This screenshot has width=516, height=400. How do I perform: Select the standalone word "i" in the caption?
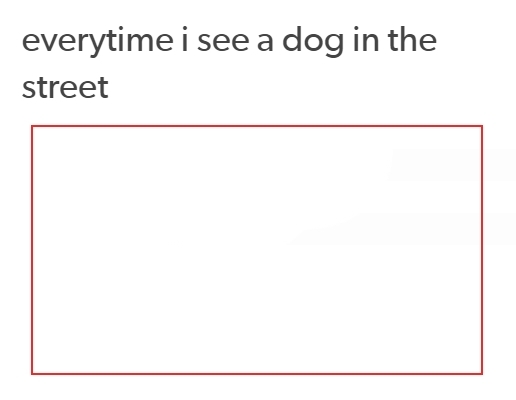pyautogui.click(x=185, y=39)
